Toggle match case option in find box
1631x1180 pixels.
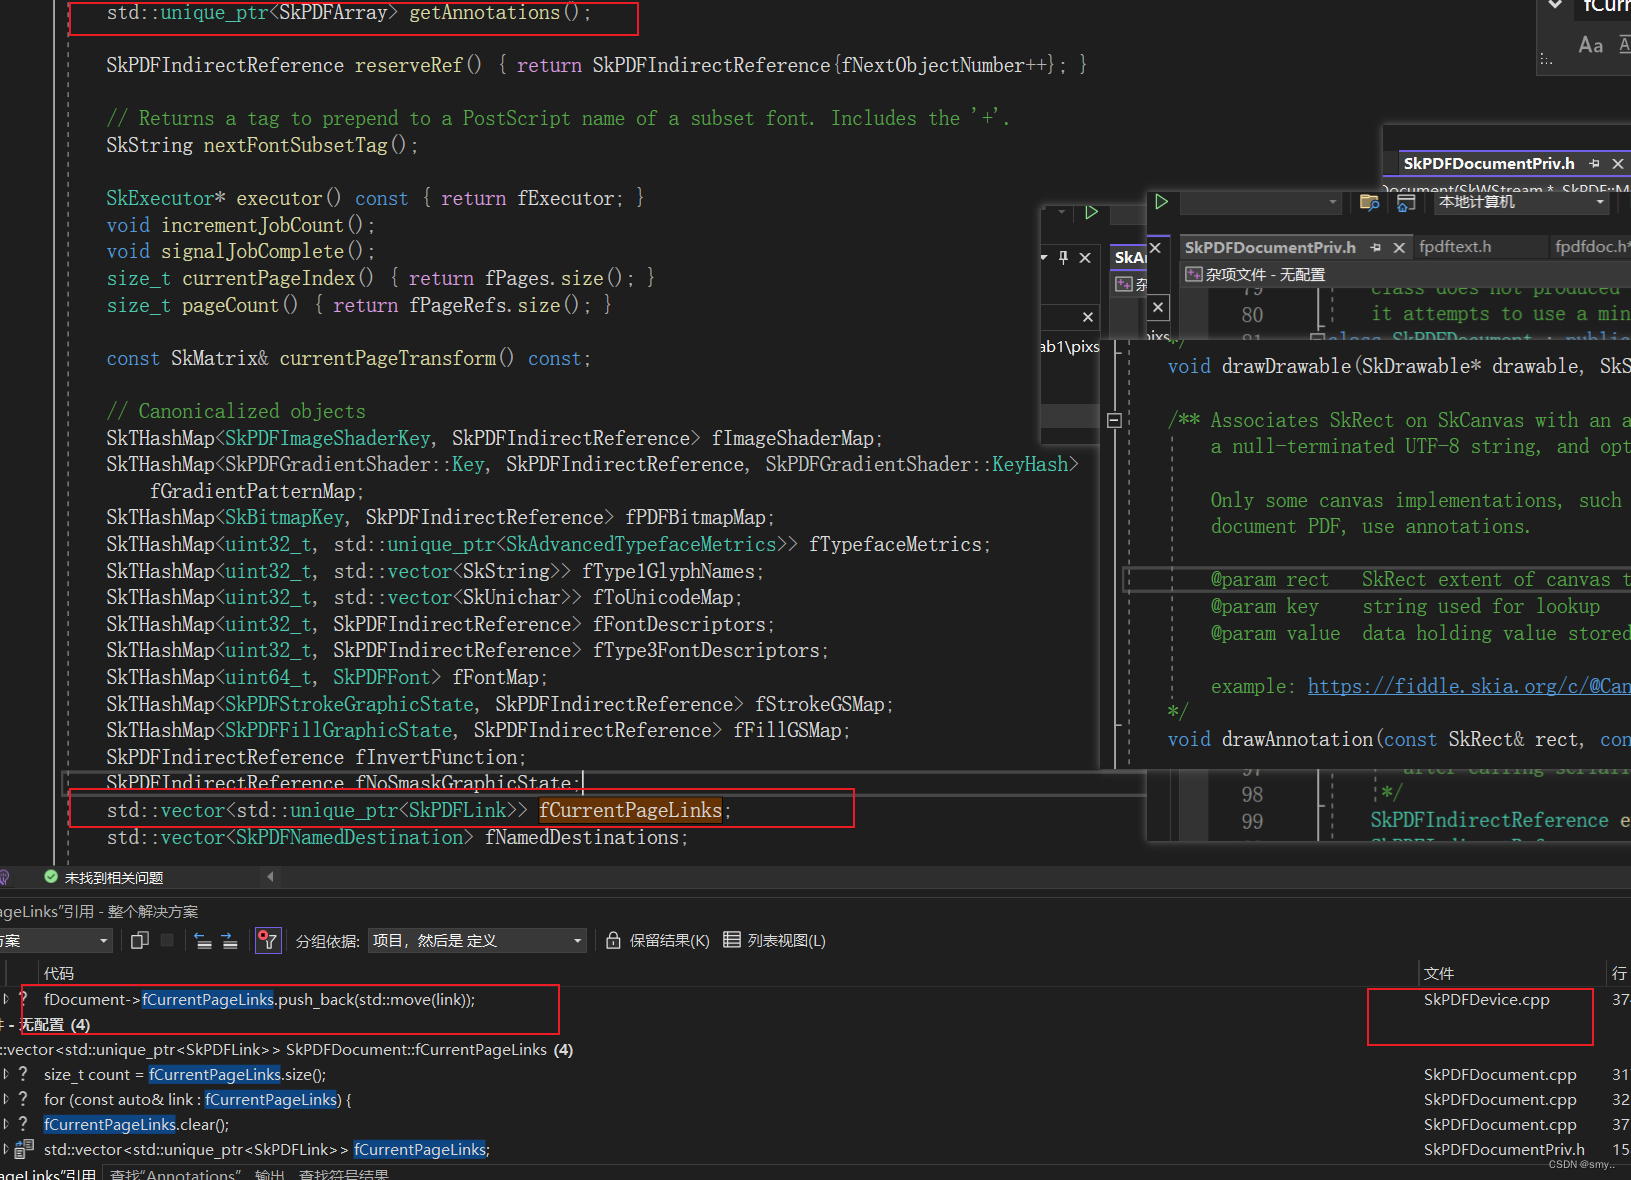click(1590, 45)
